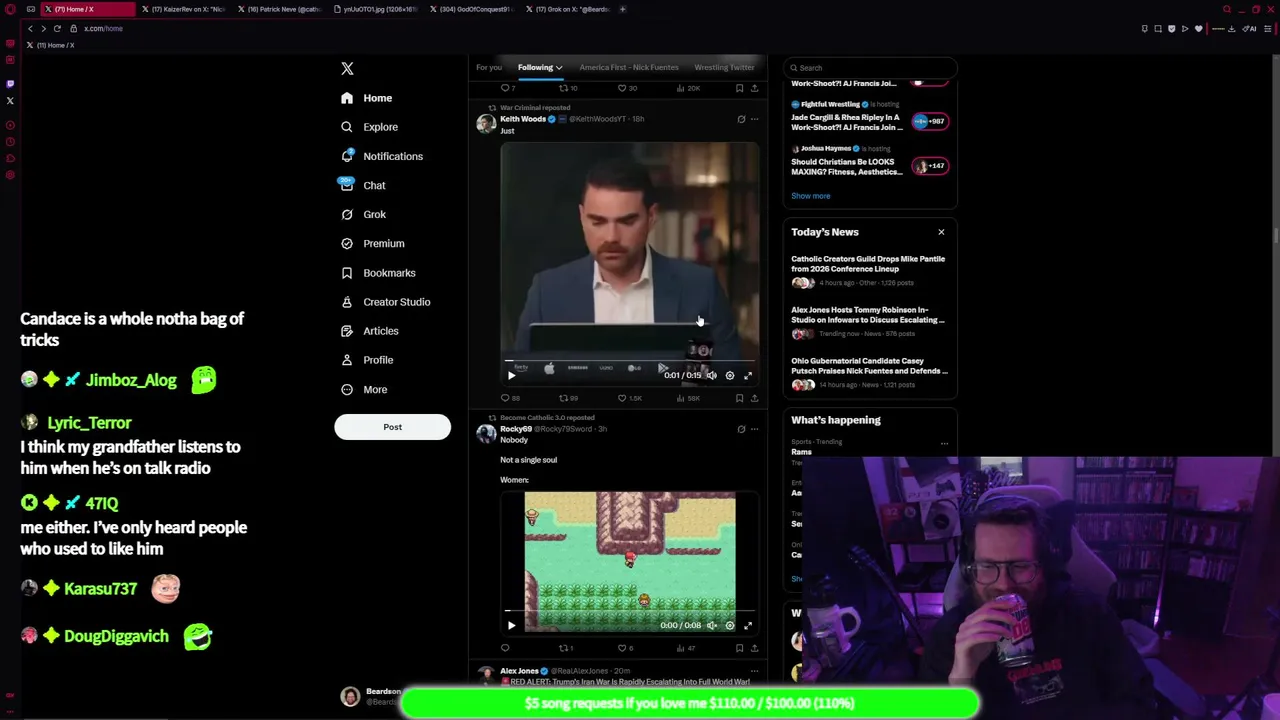Reload the x.com page
This screenshot has height=720, width=1280.
point(57,28)
